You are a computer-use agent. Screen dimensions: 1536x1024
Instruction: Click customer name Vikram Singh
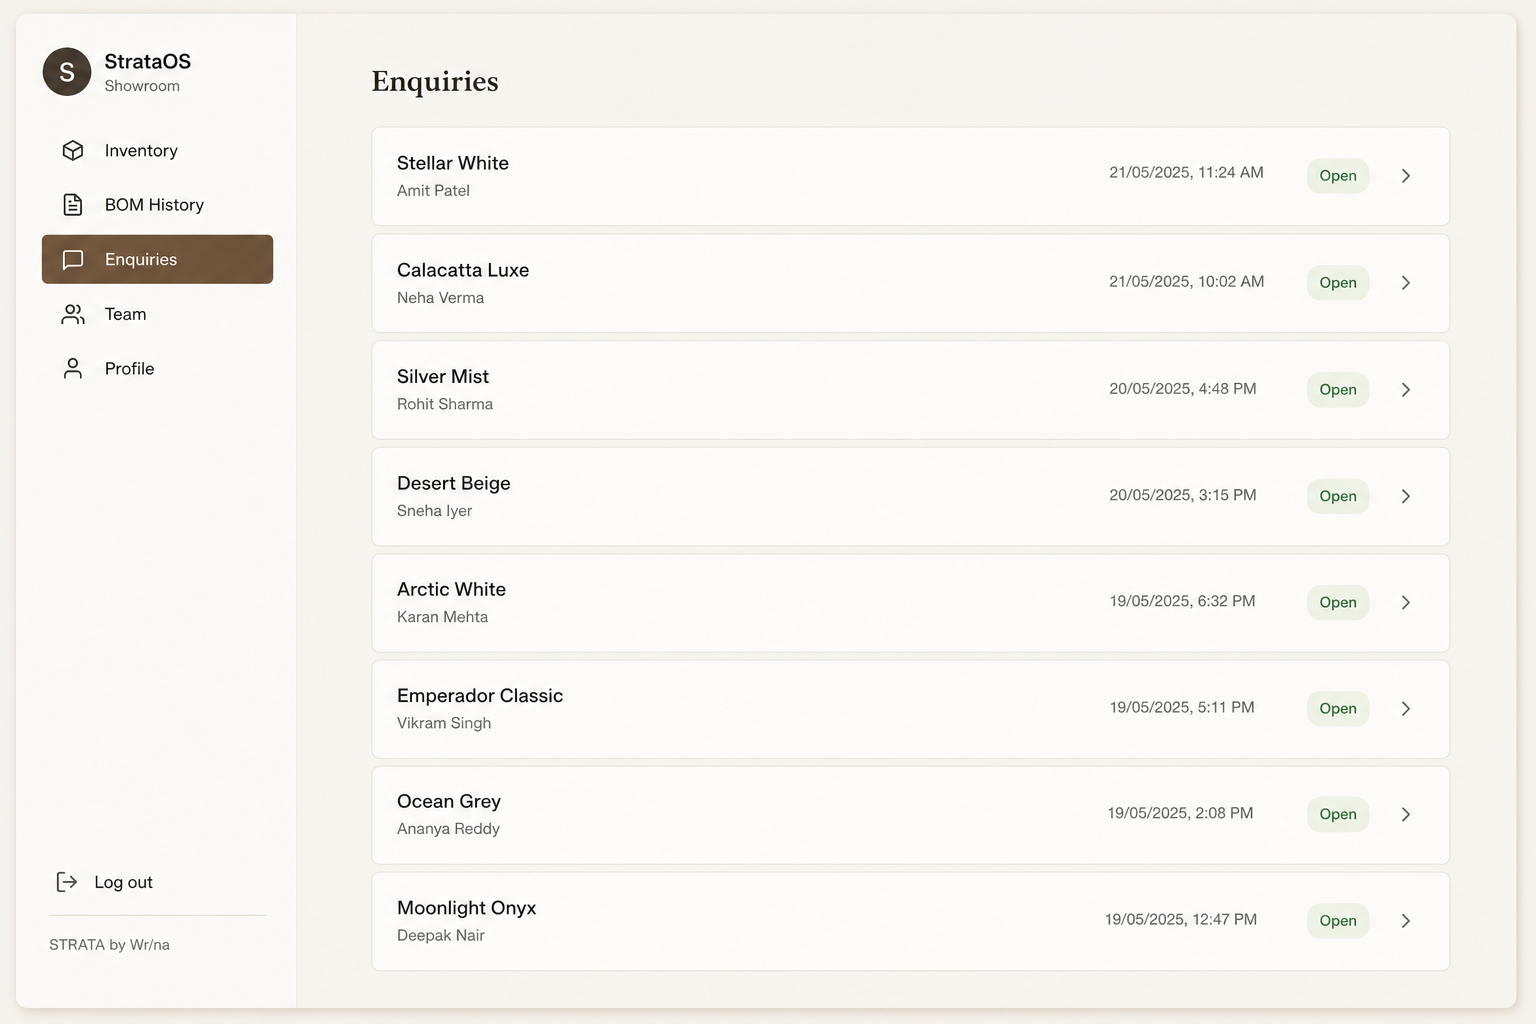tap(444, 723)
